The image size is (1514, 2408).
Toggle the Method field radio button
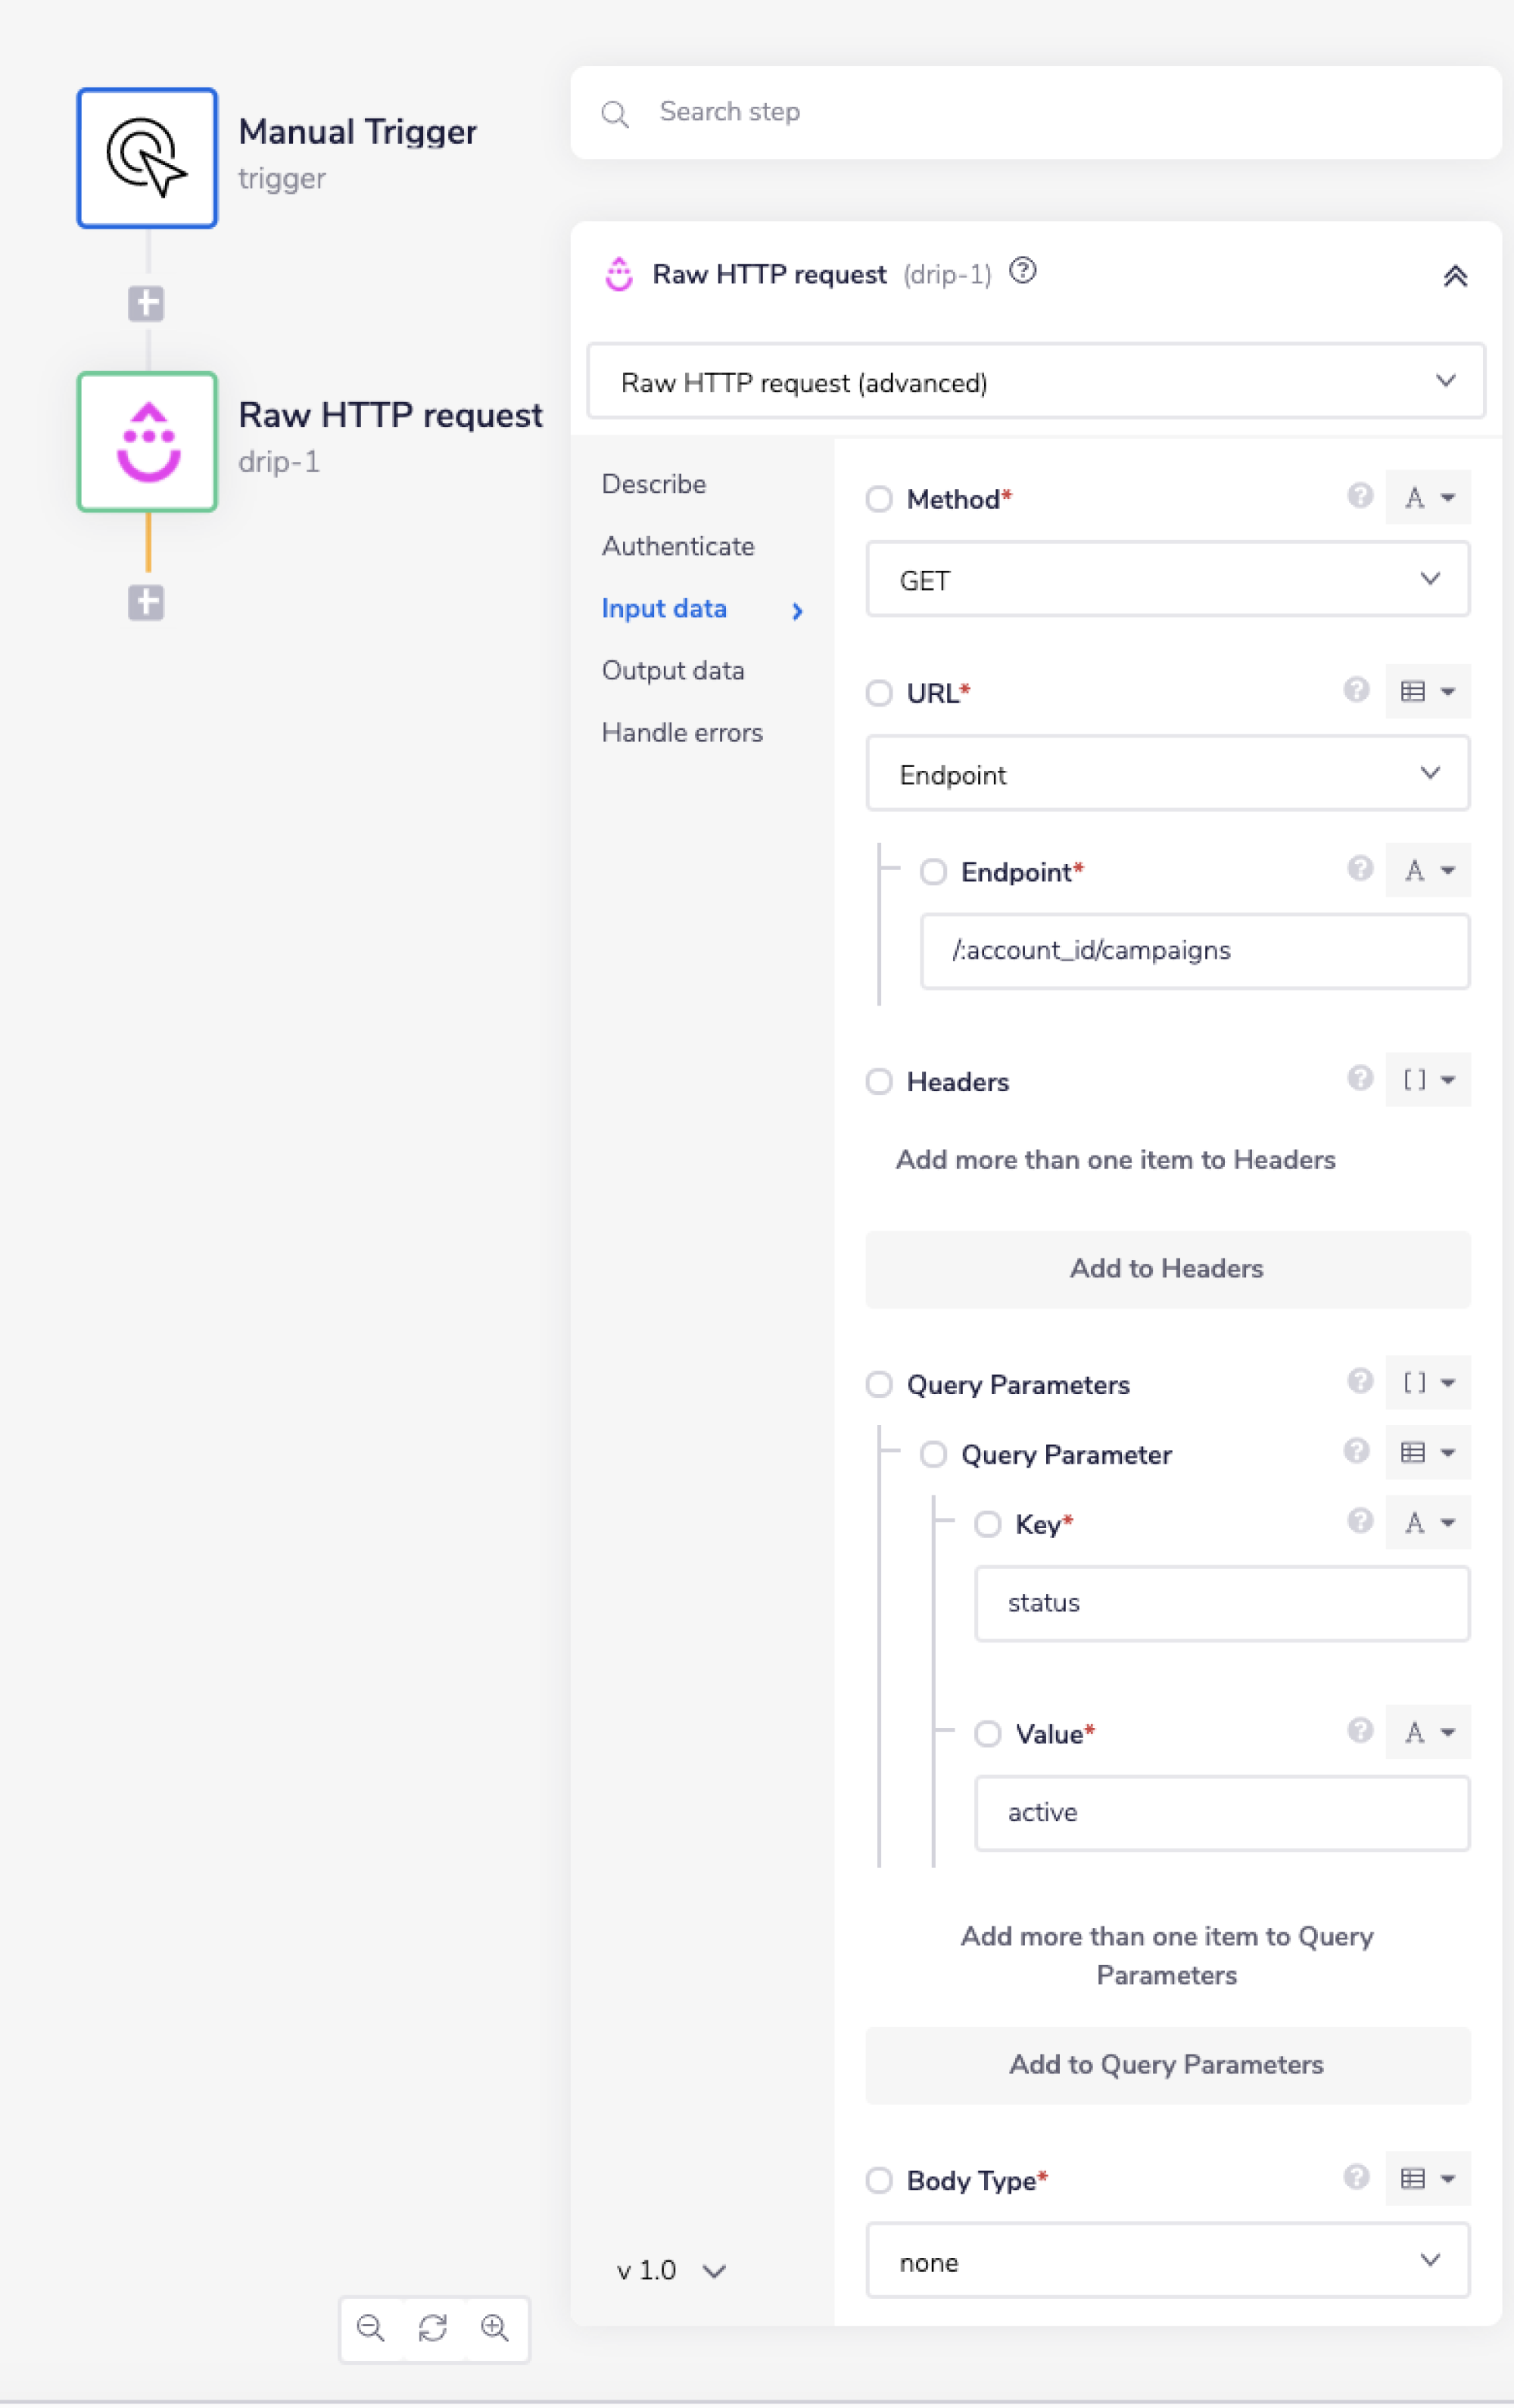pos(879,499)
